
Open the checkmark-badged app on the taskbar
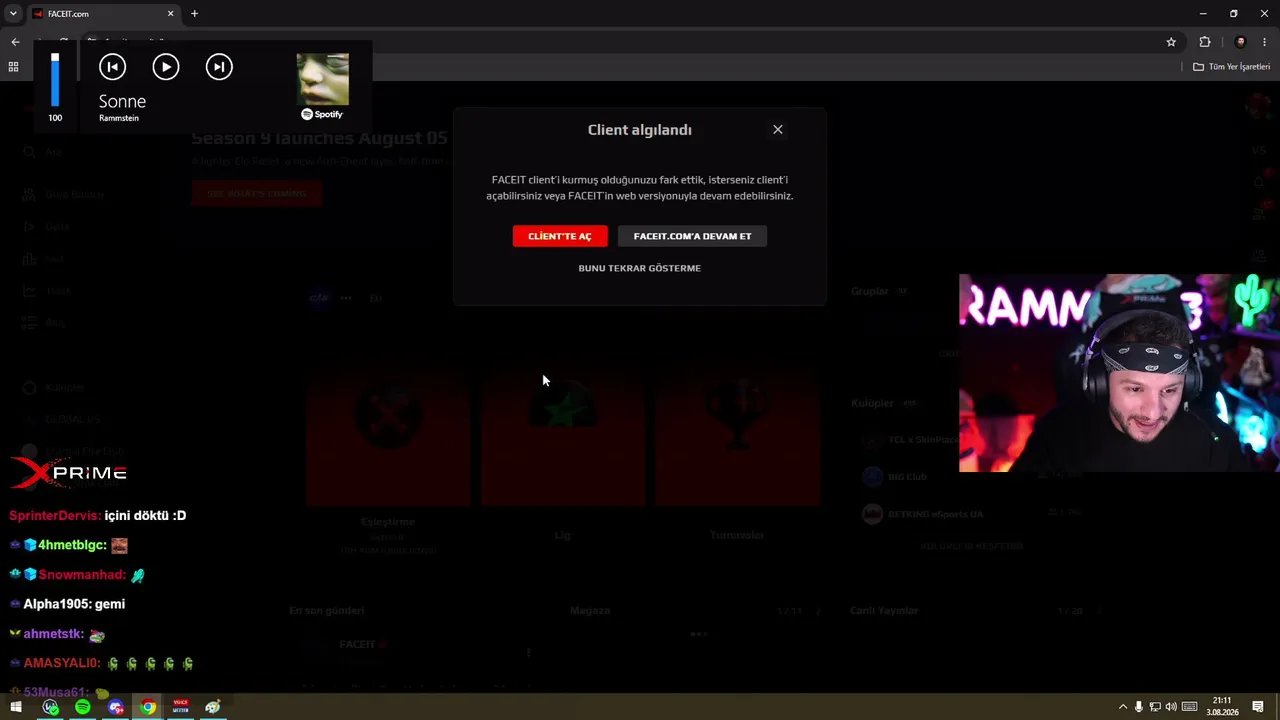50,707
